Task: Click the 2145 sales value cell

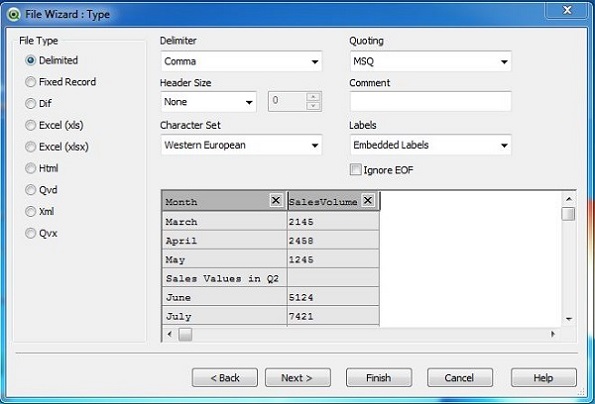Action: coord(333,221)
